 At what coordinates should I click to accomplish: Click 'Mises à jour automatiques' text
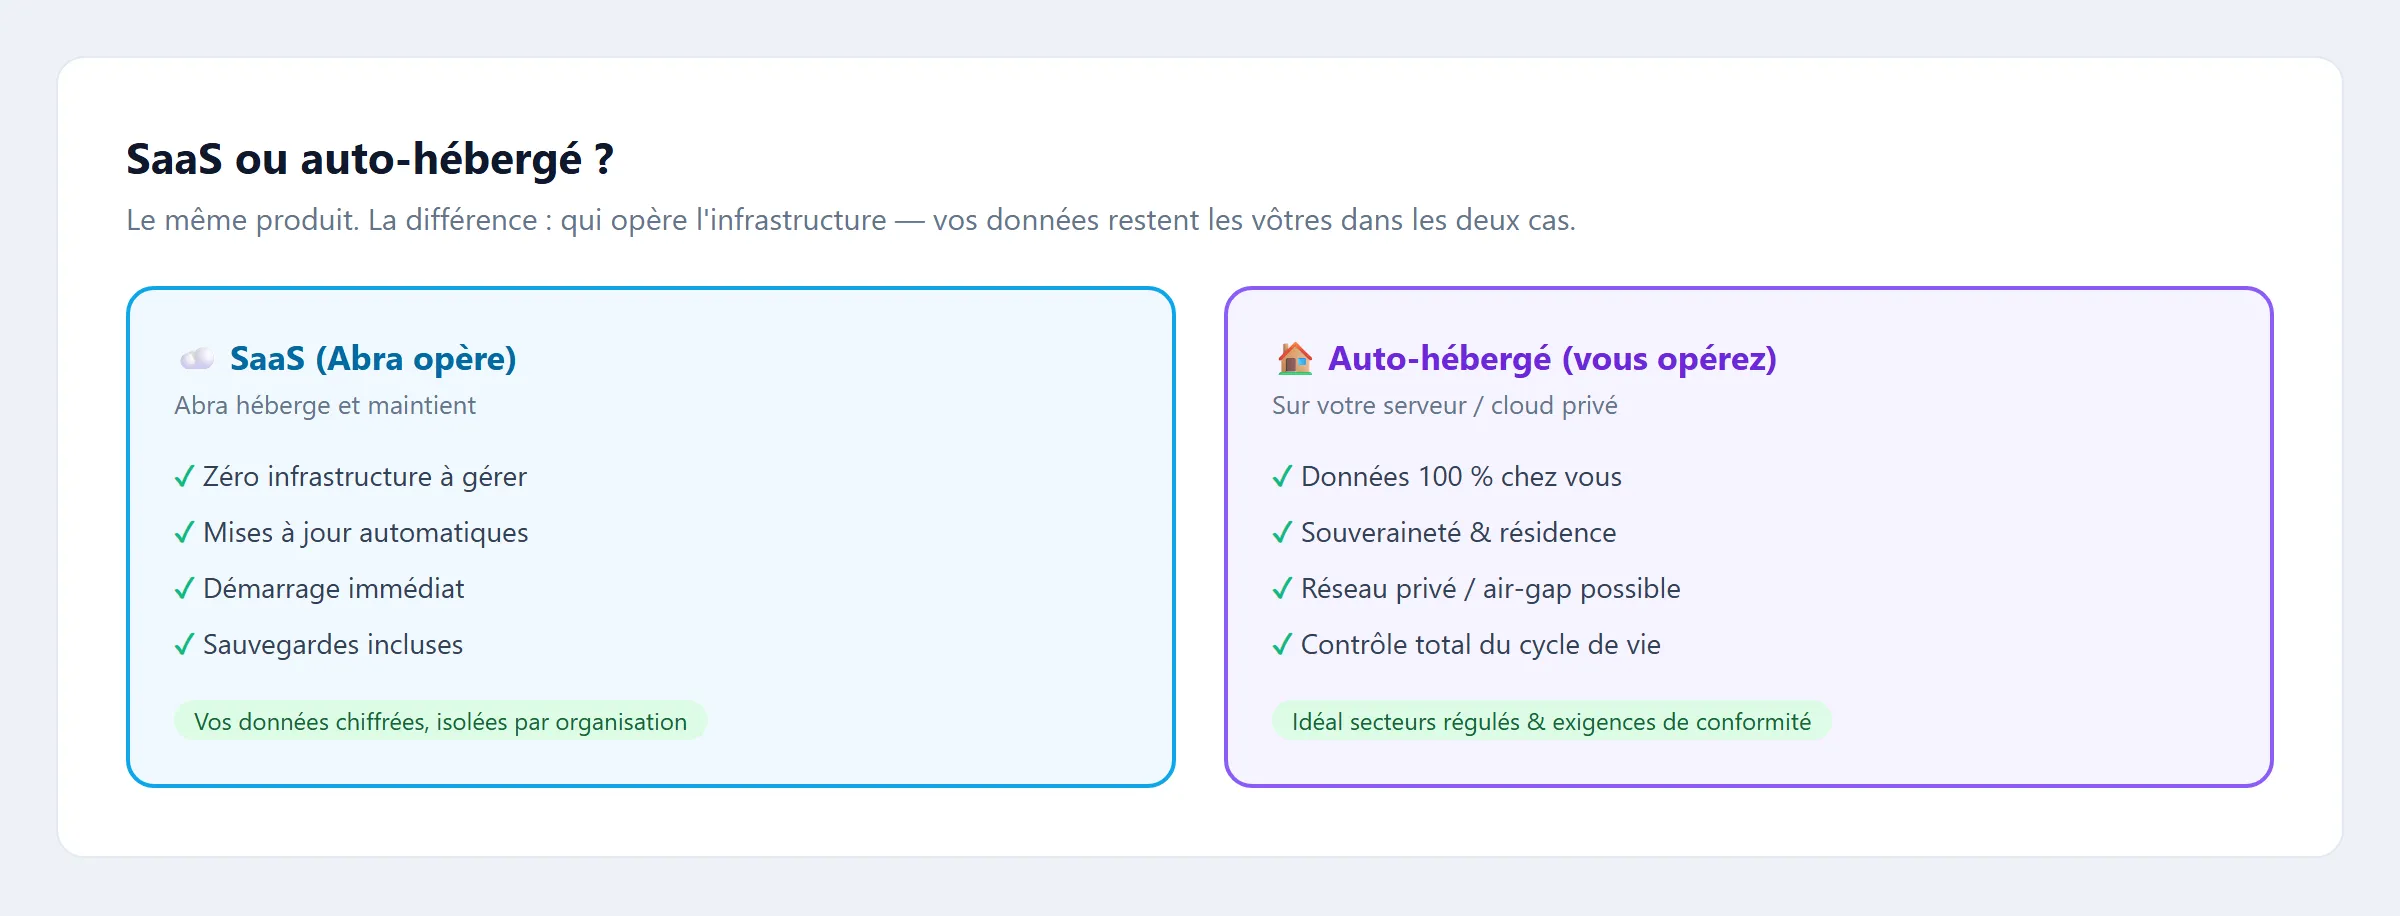tap(366, 533)
